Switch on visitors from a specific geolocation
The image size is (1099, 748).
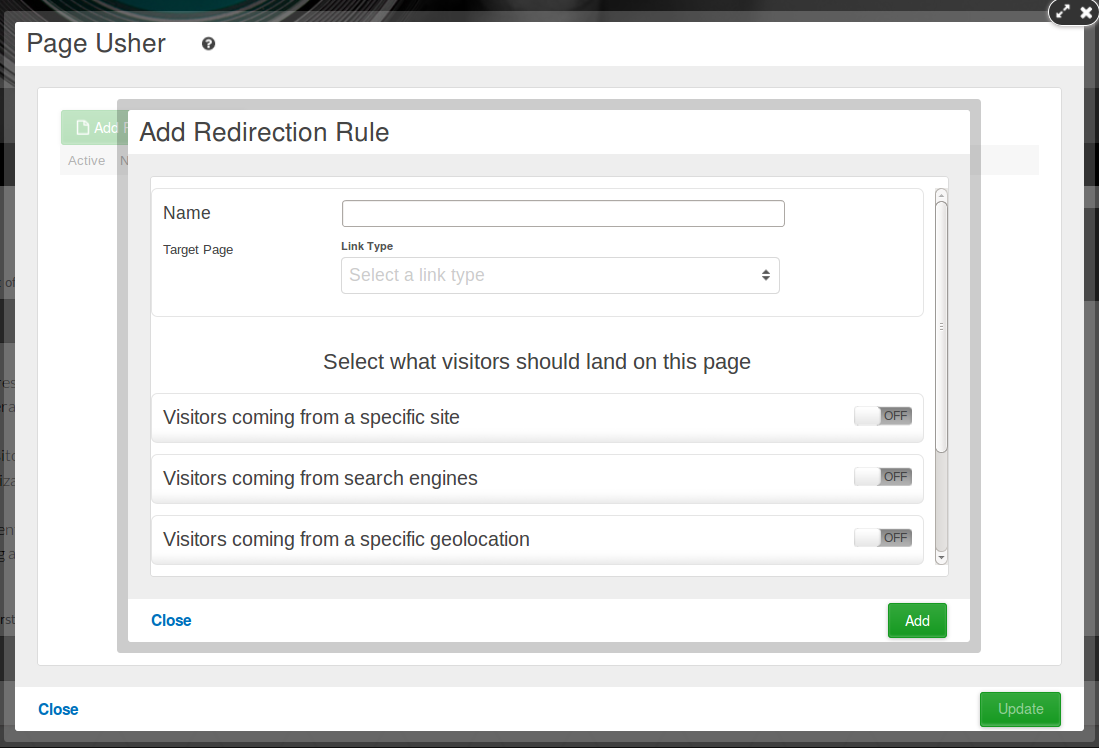tap(883, 538)
